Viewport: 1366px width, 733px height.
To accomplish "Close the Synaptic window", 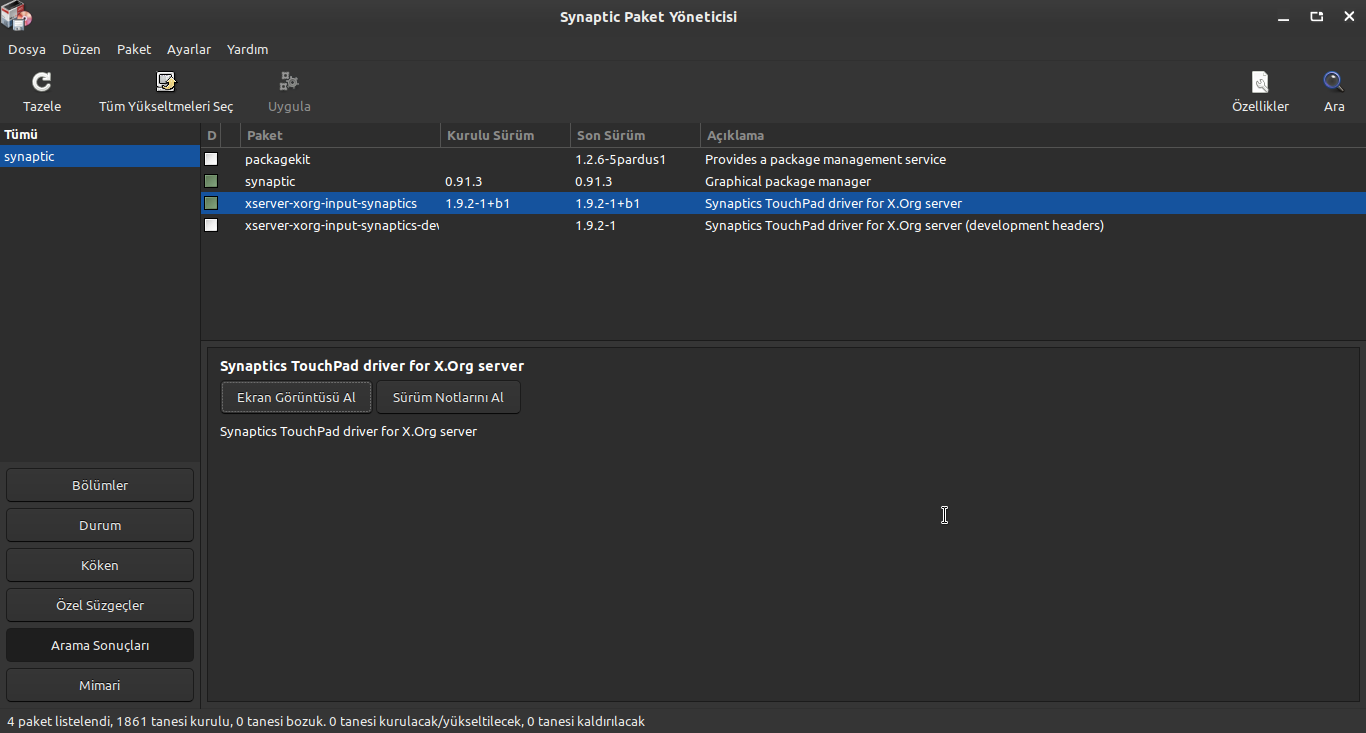I will coord(1347,17).
